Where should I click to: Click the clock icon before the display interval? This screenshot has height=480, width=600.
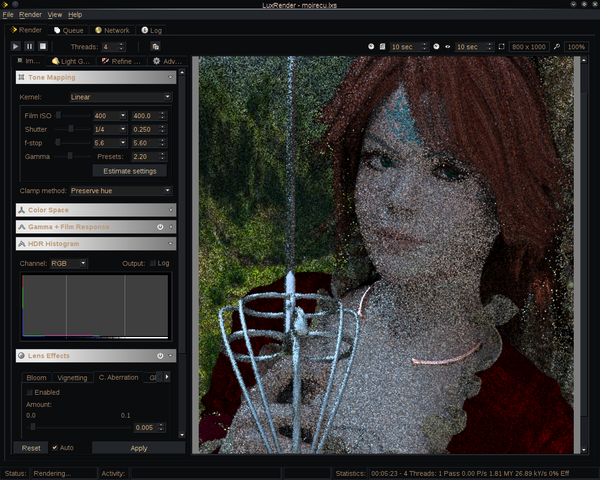click(x=436, y=46)
